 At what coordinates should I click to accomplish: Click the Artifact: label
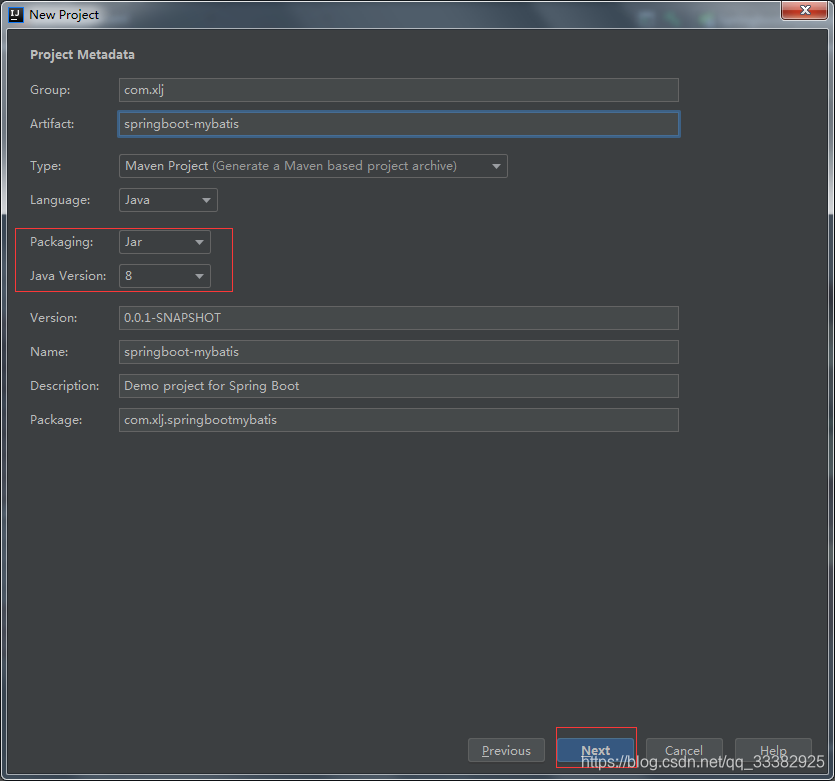coord(52,124)
